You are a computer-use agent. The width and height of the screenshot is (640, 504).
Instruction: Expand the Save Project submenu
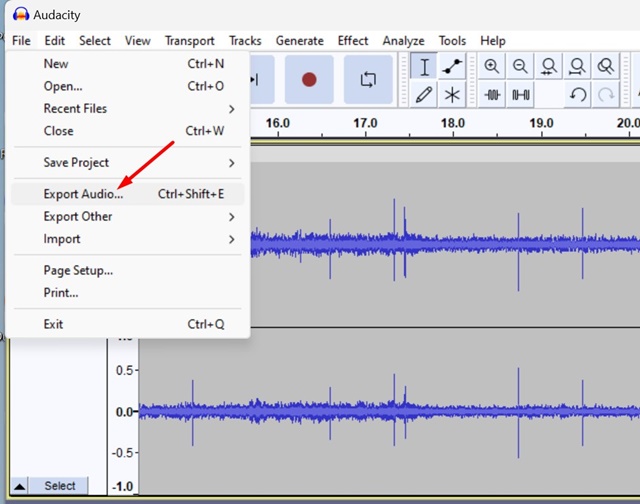click(x=127, y=162)
